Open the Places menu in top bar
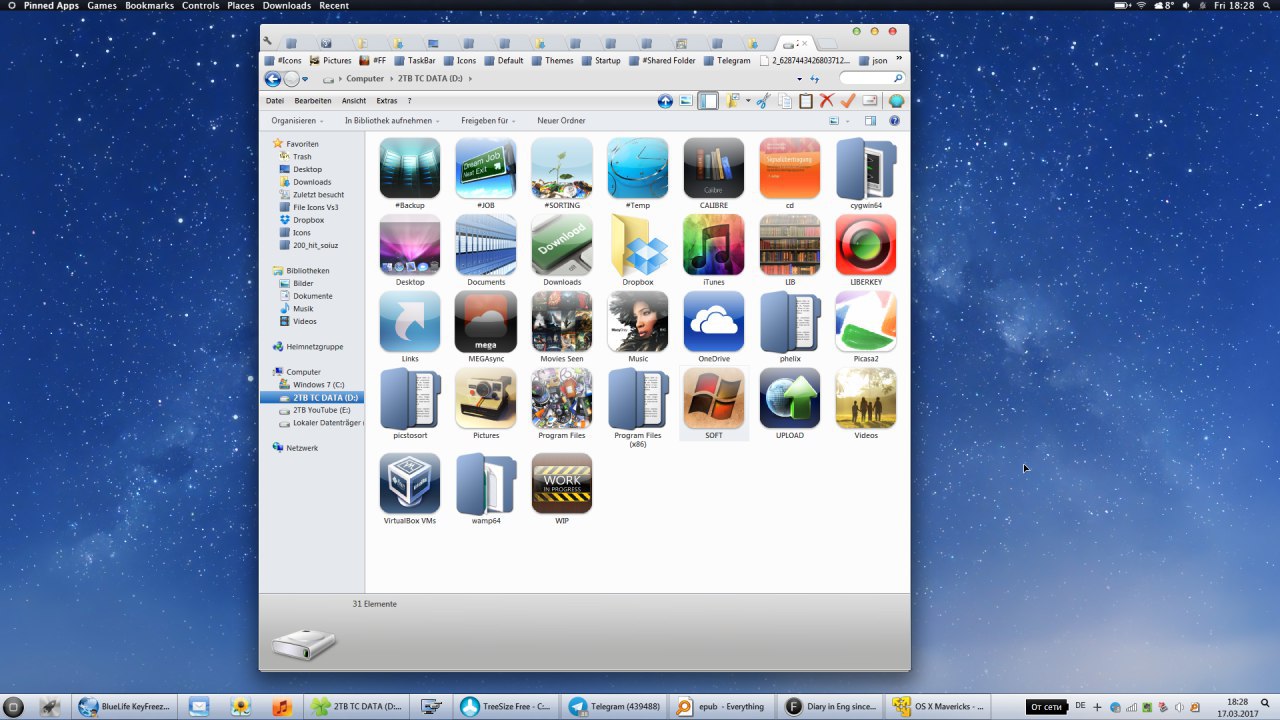This screenshot has width=1280, height=720. pos(240,6)
